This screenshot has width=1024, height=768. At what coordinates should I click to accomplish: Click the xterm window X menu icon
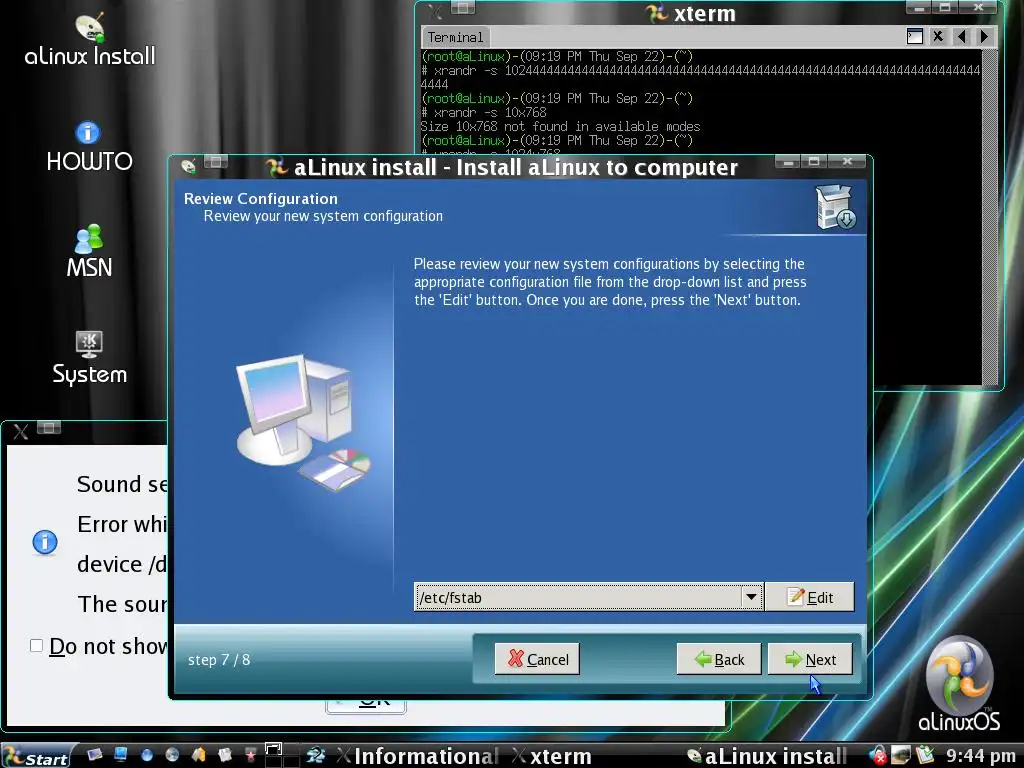click(435, 12)
